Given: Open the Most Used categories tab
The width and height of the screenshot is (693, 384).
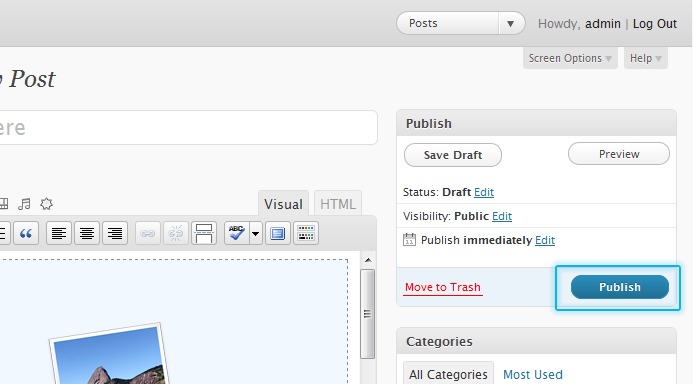Looking at the screenshot, I should (533, 374).
